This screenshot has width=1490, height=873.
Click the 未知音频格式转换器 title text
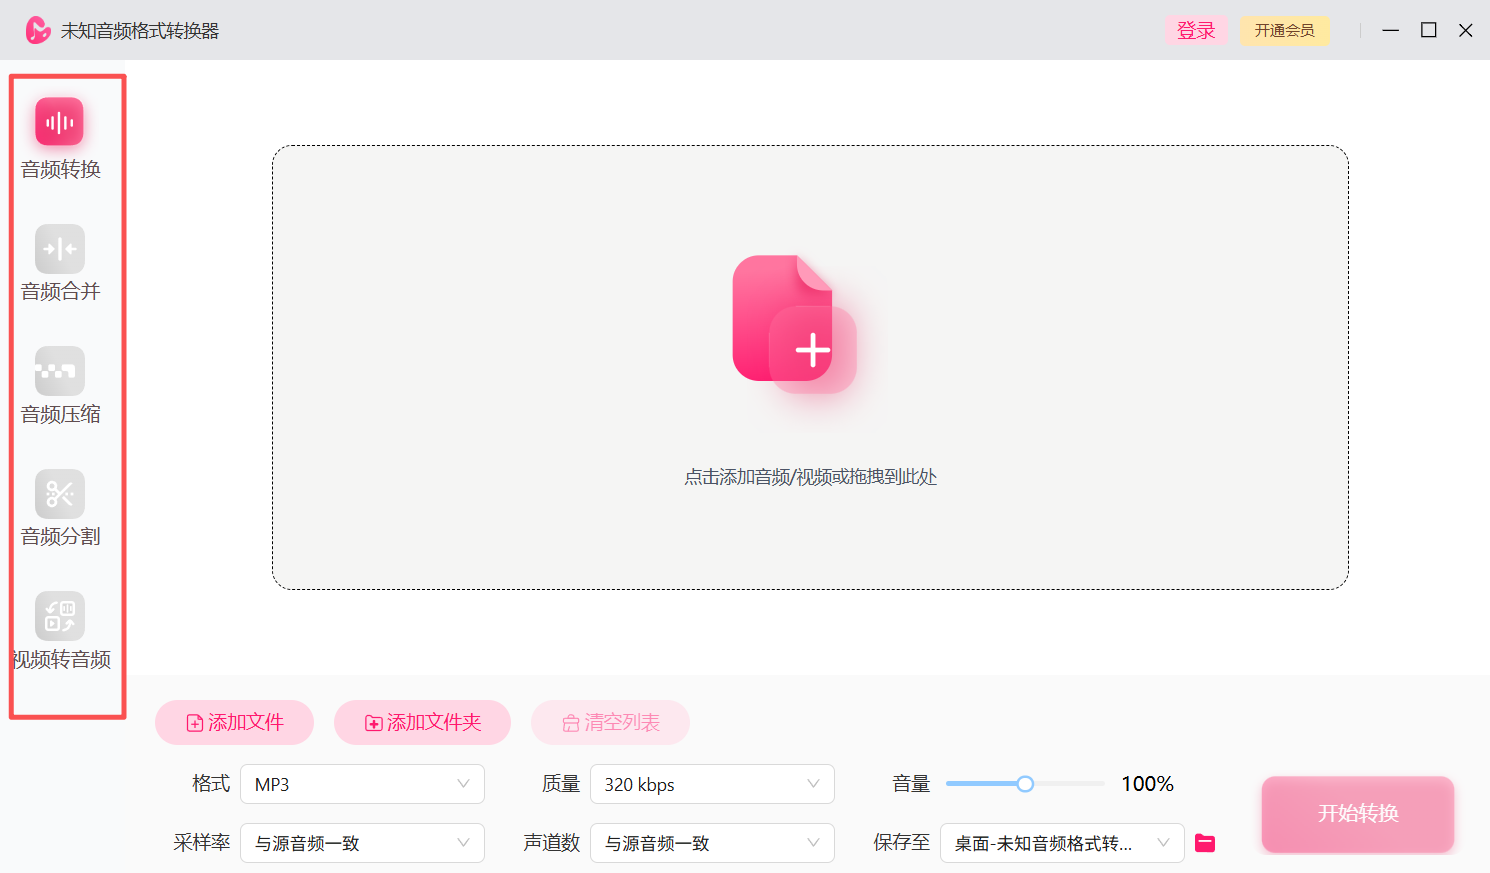(140, 31)
